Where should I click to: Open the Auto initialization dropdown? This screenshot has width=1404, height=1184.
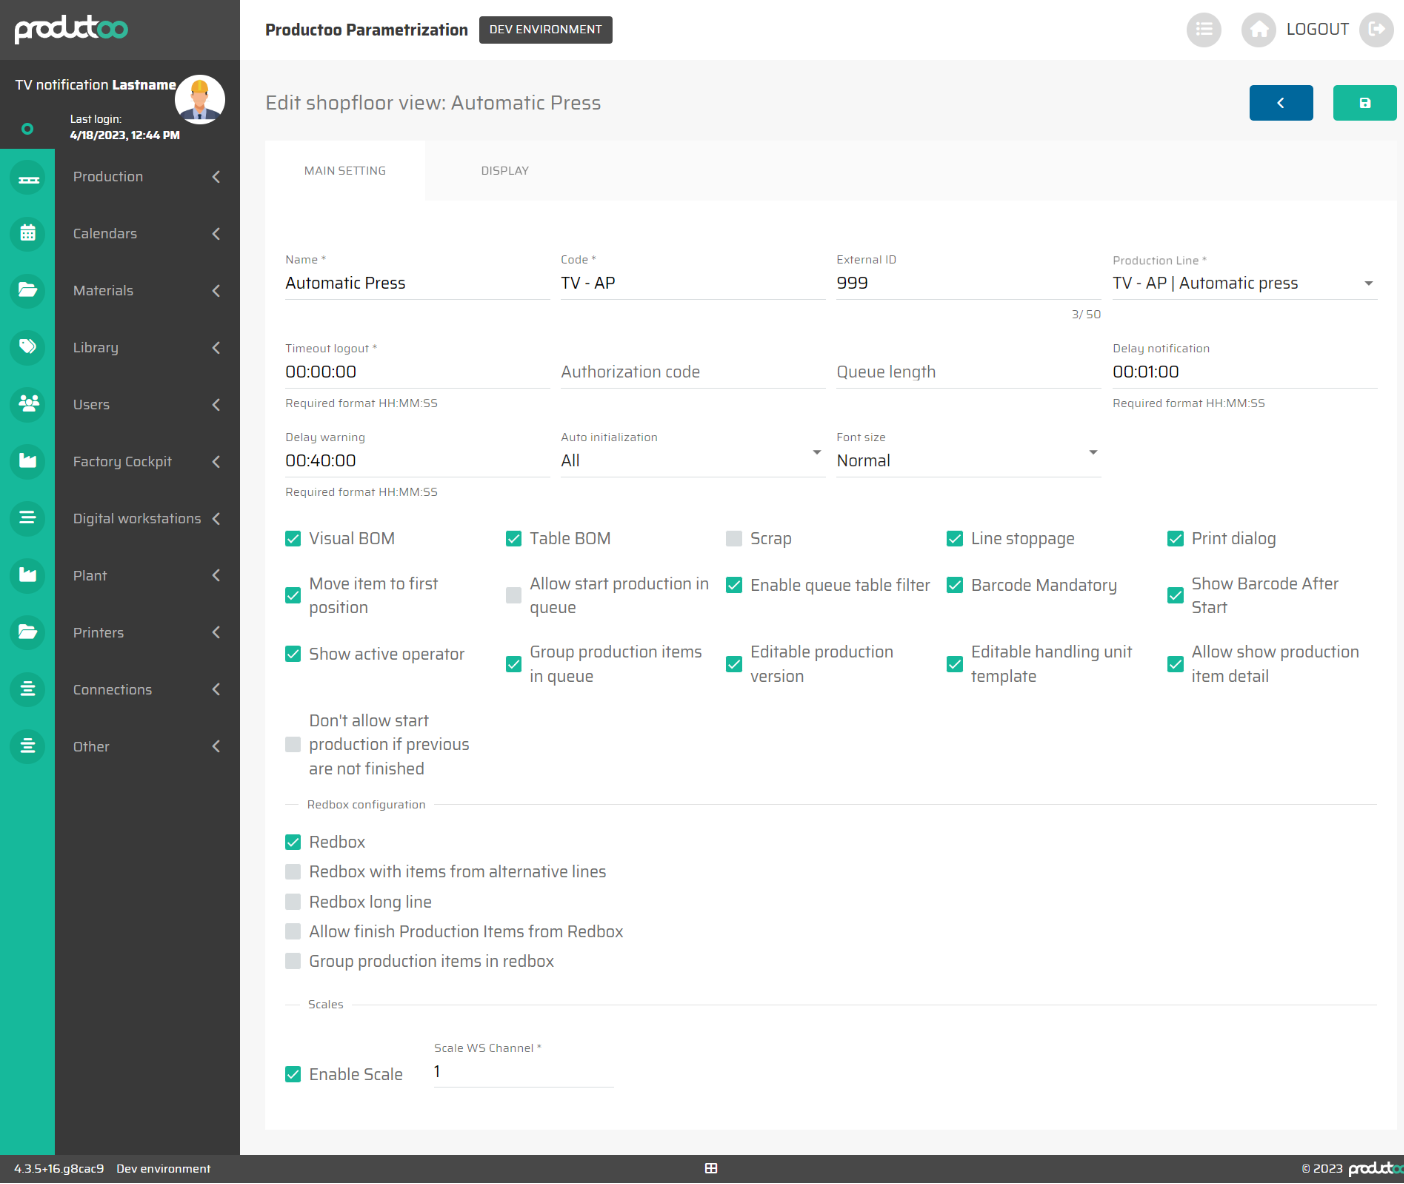click(x=692, y=461)
